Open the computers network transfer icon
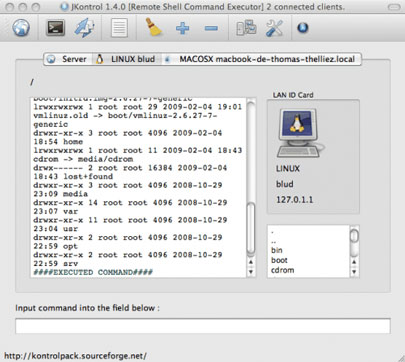Image resolution: width=405 pixels, height=362 pixels. click(246, 28)
